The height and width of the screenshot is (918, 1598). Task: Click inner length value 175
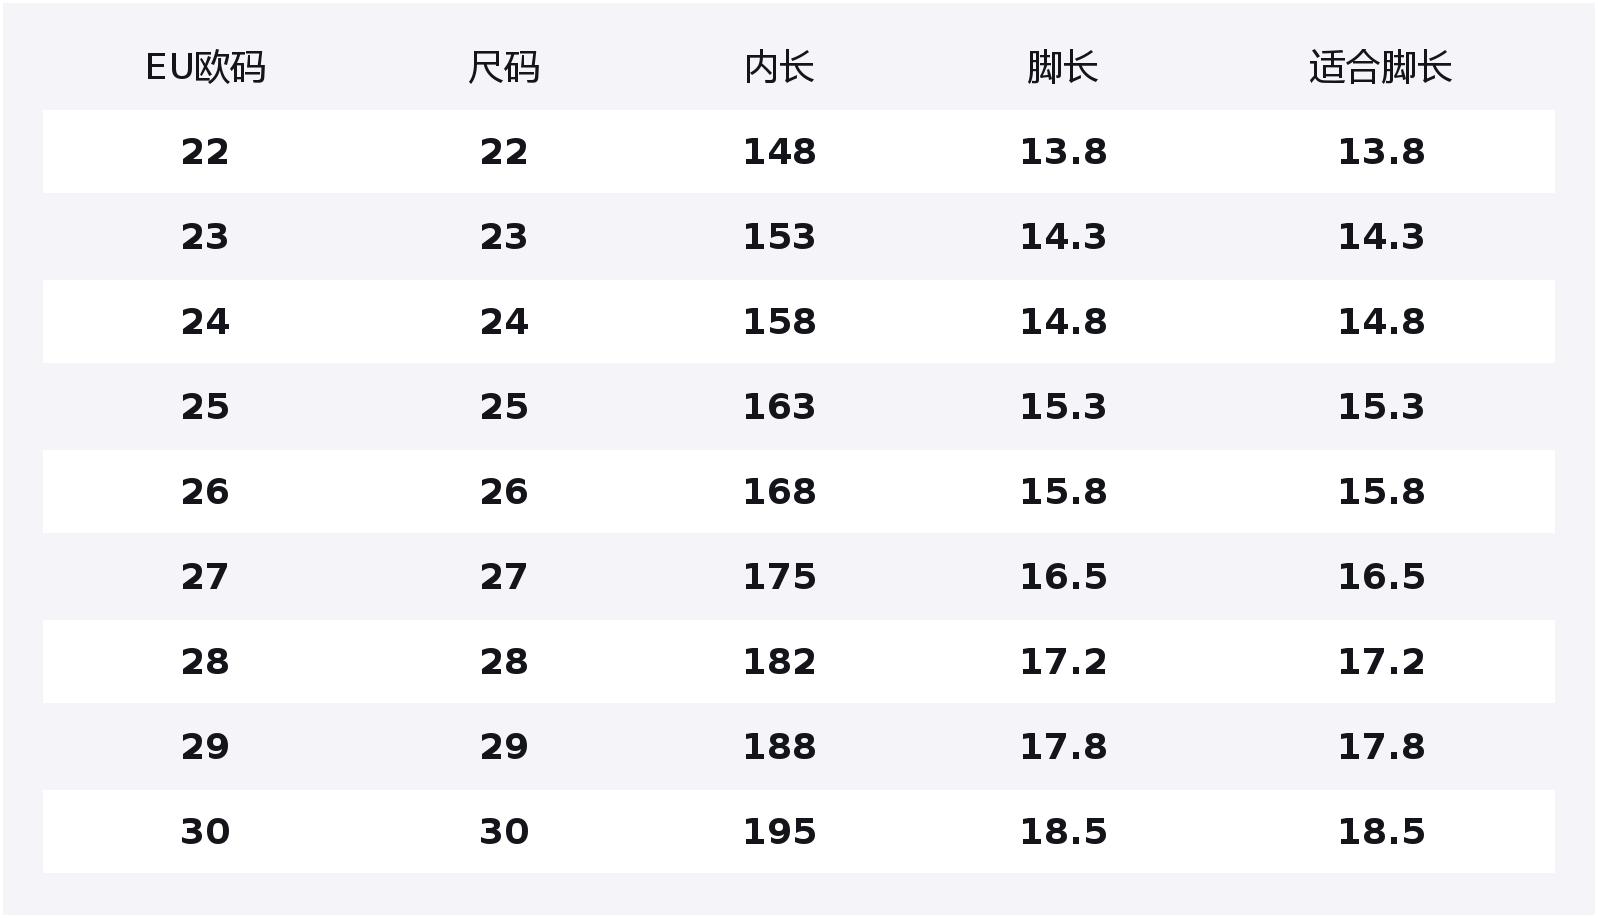(779, 577)
